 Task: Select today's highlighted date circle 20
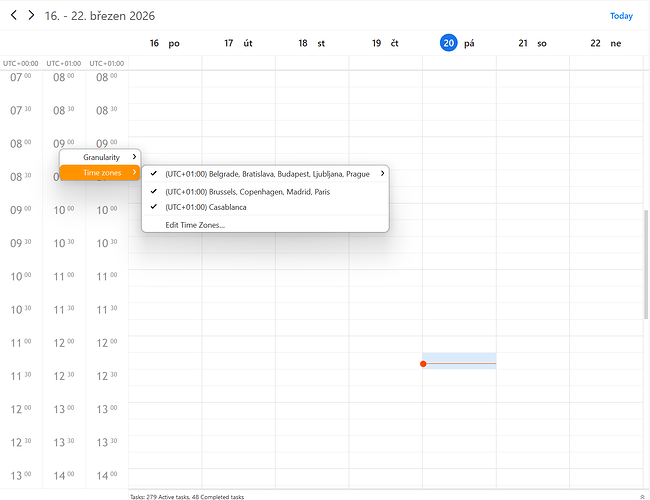tap(448, 43)
